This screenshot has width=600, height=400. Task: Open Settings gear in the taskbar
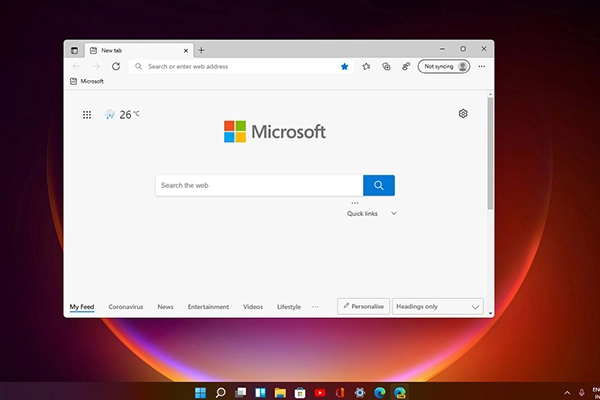pyautogui.click(x=360, y=392)
